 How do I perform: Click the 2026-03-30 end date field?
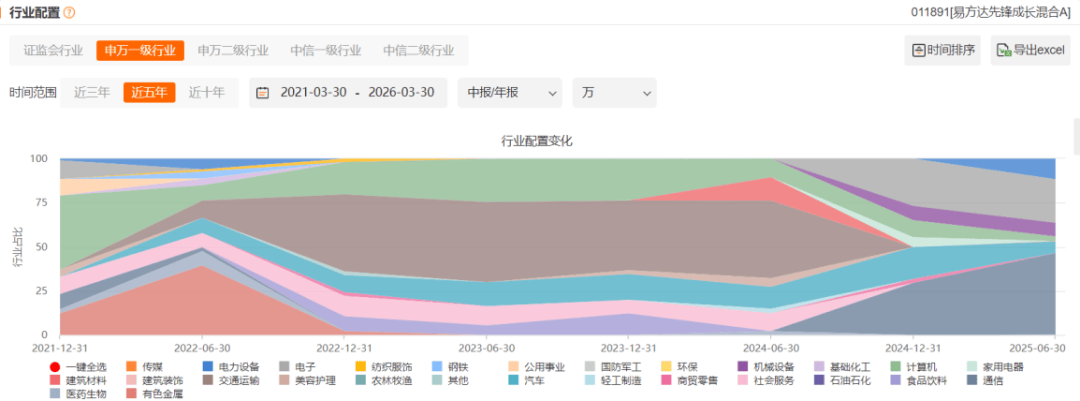point(401,93)
